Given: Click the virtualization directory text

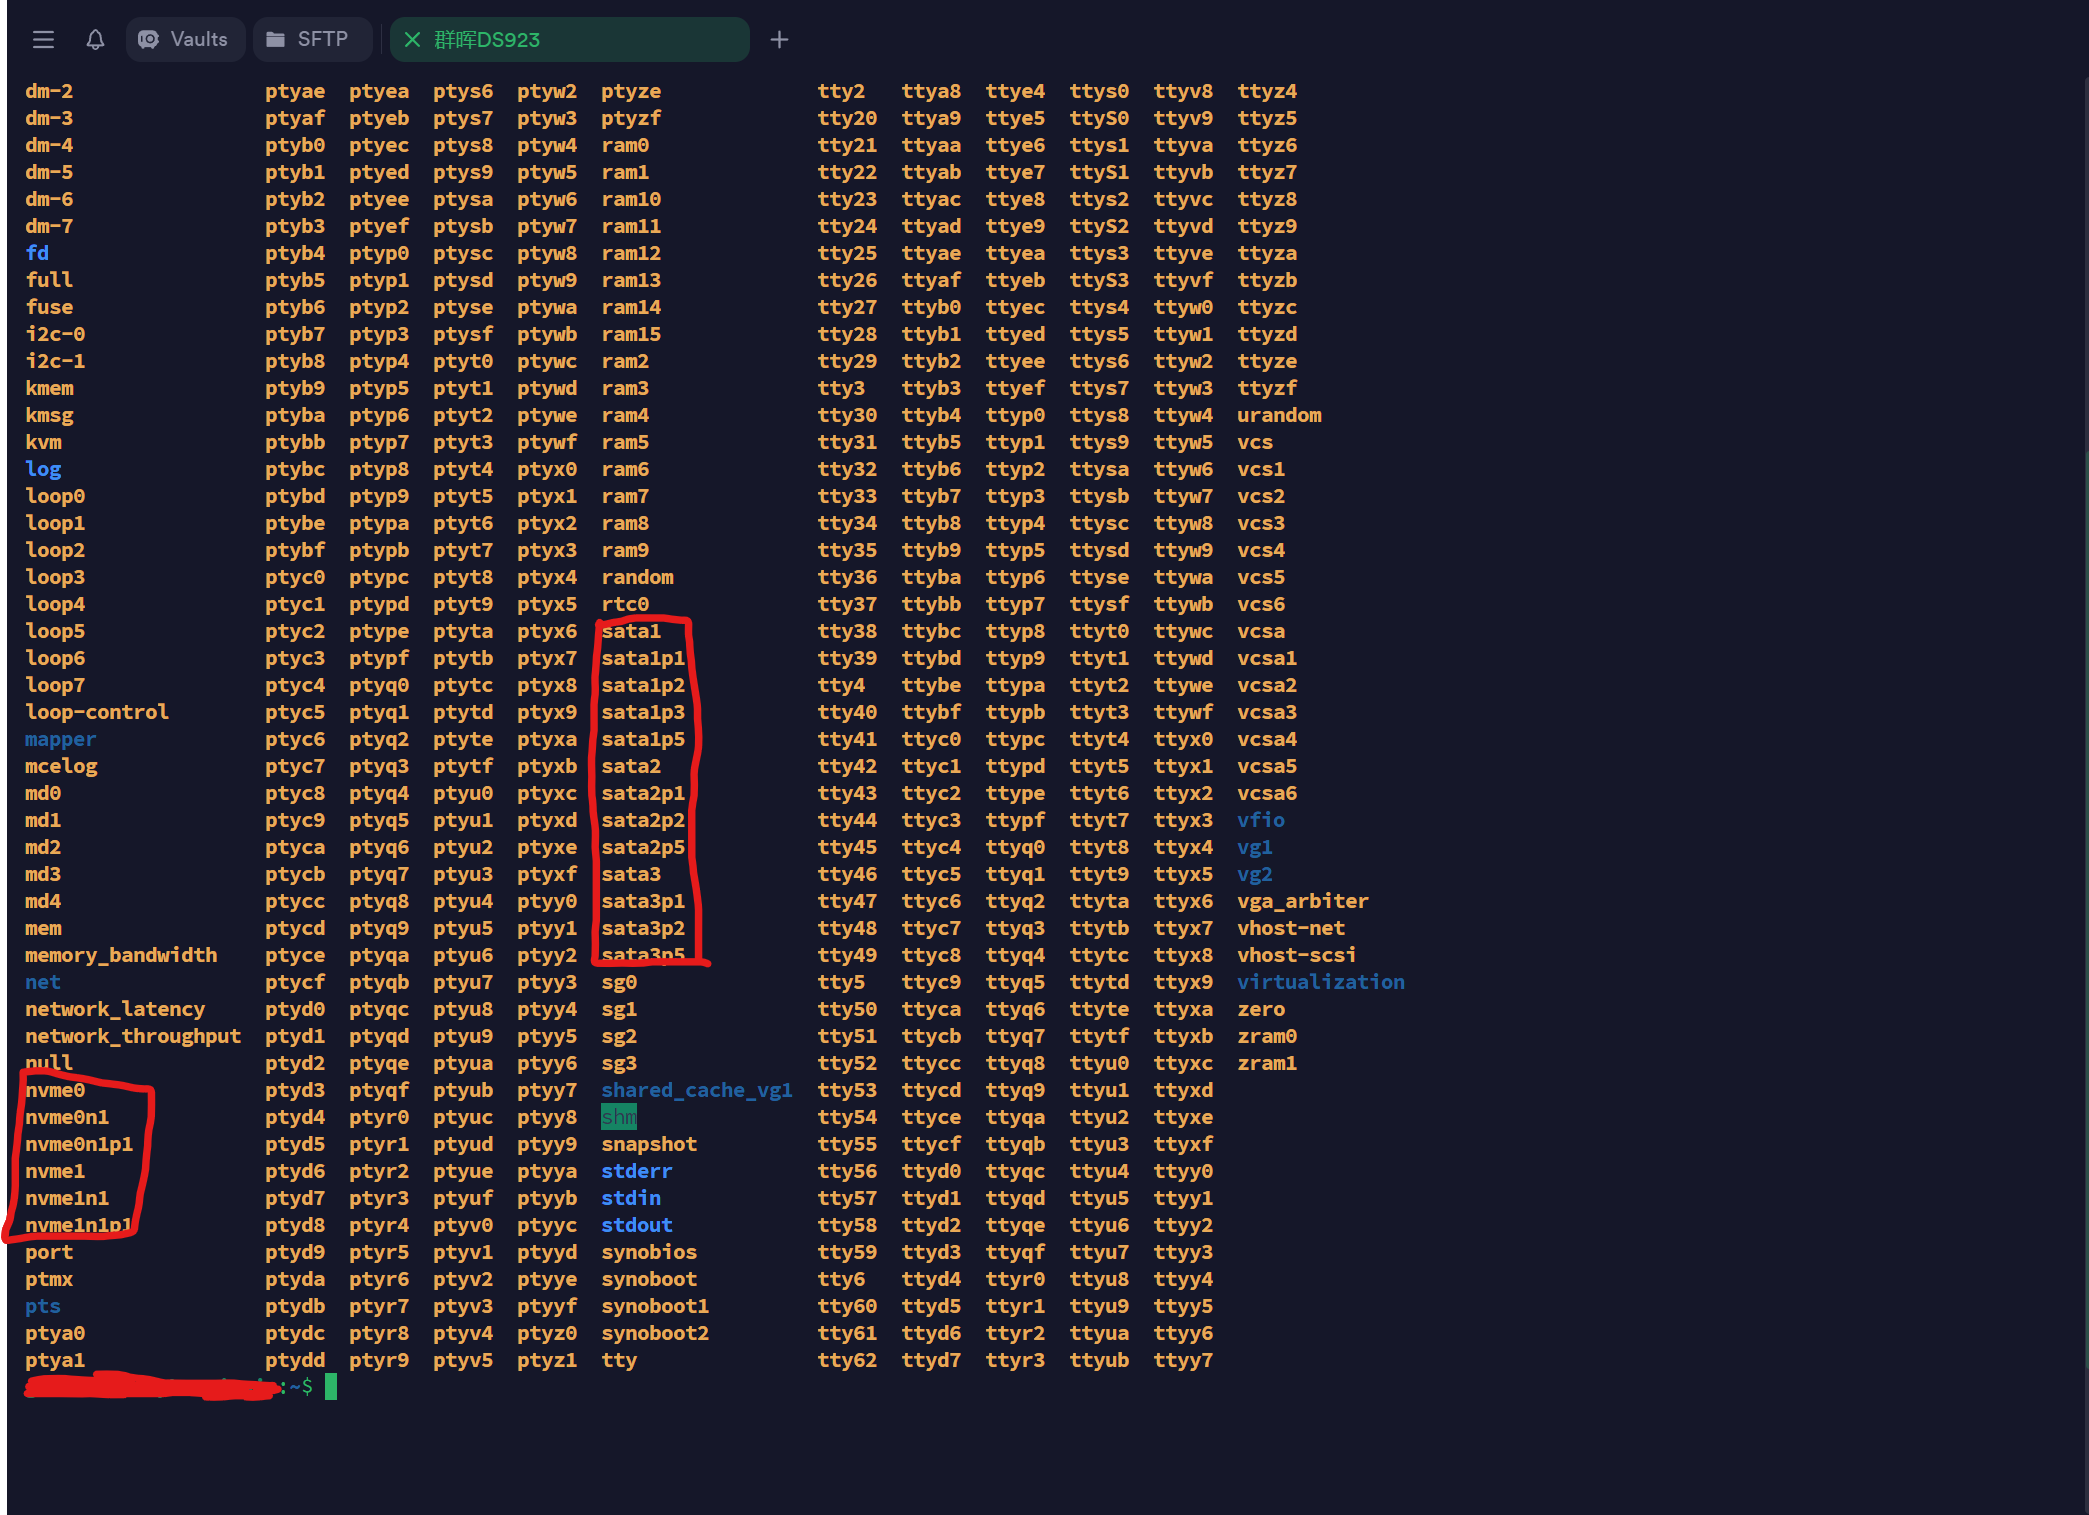Looking at the screenshot, I should click(x=1320, y=982).
